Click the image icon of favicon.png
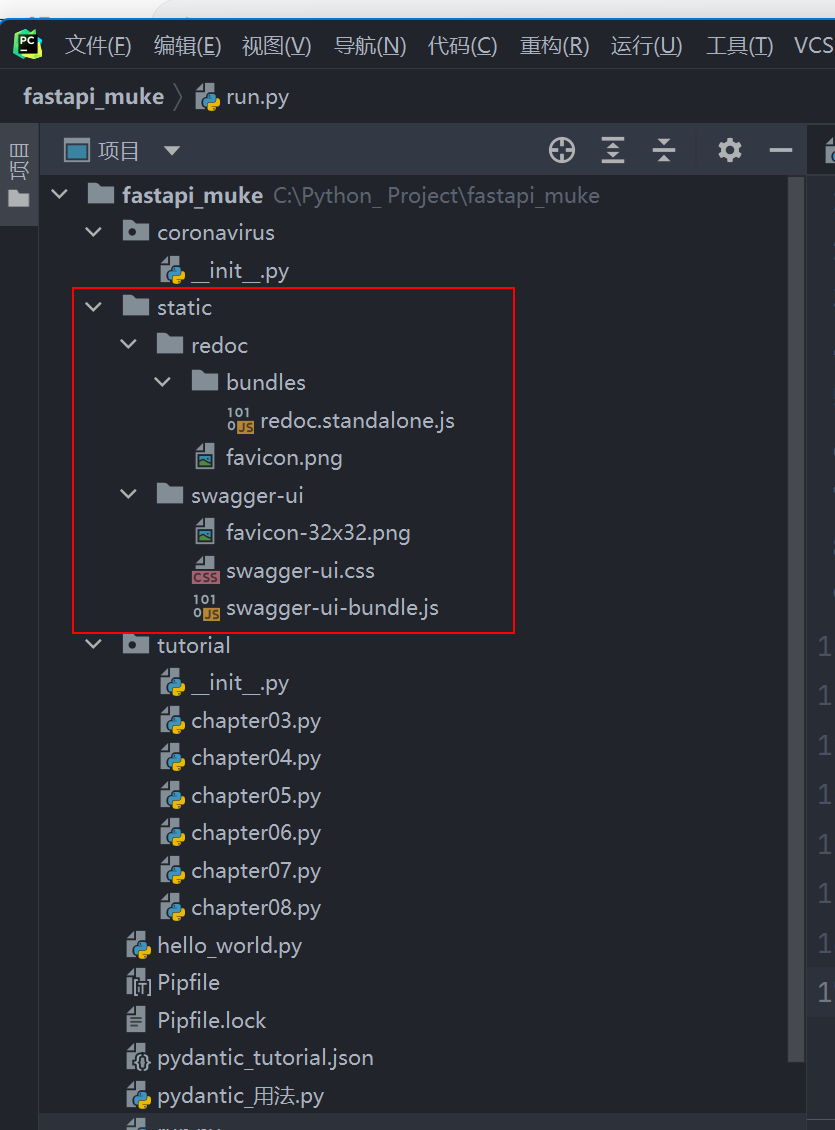 (205, 457)
